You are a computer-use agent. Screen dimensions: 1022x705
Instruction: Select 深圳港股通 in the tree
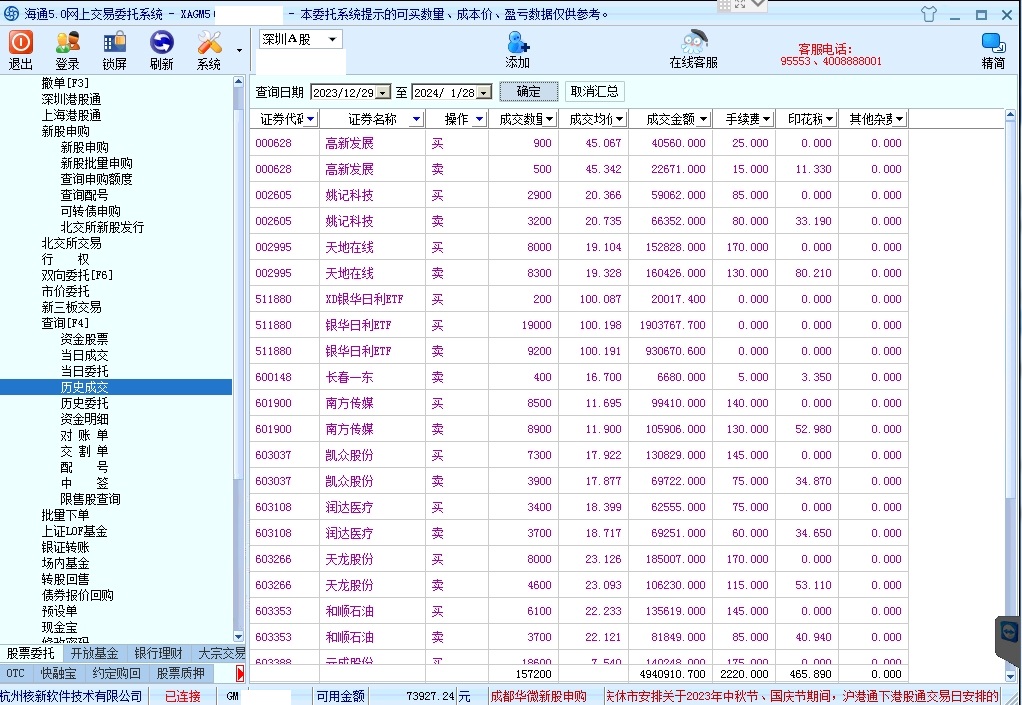point(71,99)
